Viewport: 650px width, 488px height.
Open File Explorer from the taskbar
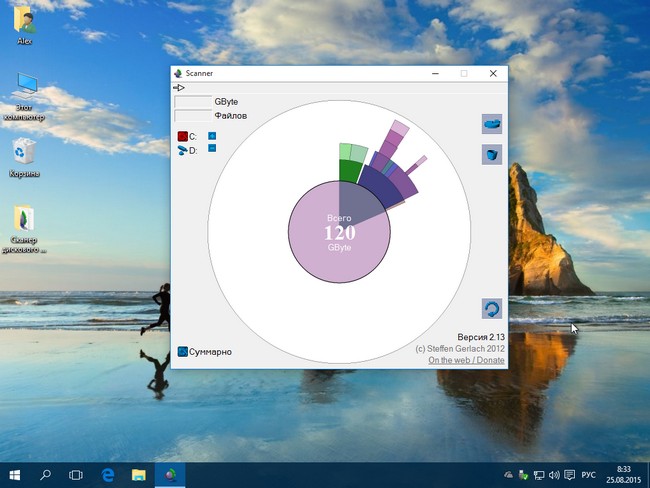click(x=139, y=473)
